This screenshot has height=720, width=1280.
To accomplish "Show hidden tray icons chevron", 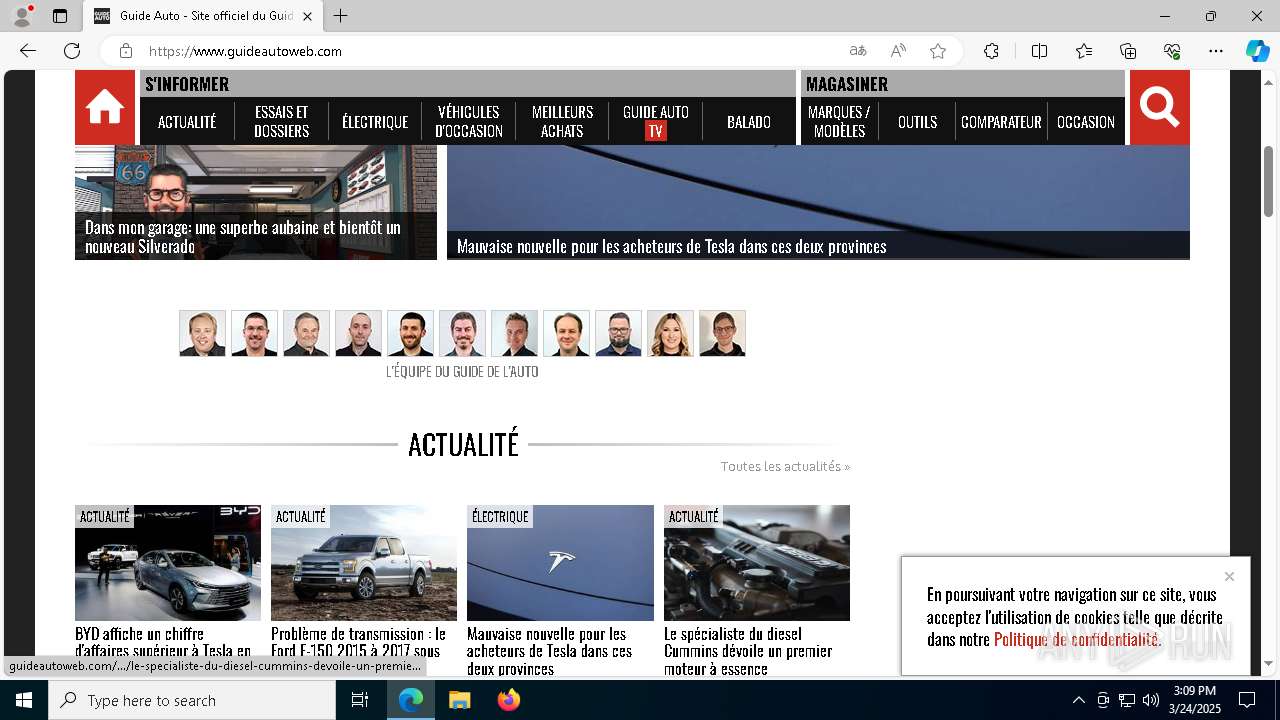I will (x=1078, y=700).
